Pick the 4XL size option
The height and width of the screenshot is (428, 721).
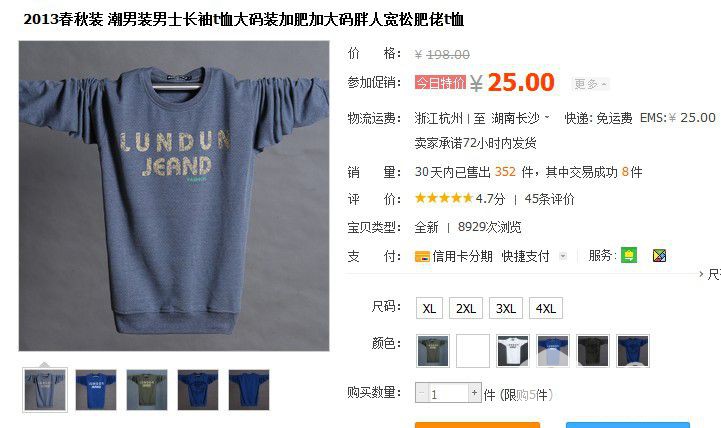tap(546, 308)
